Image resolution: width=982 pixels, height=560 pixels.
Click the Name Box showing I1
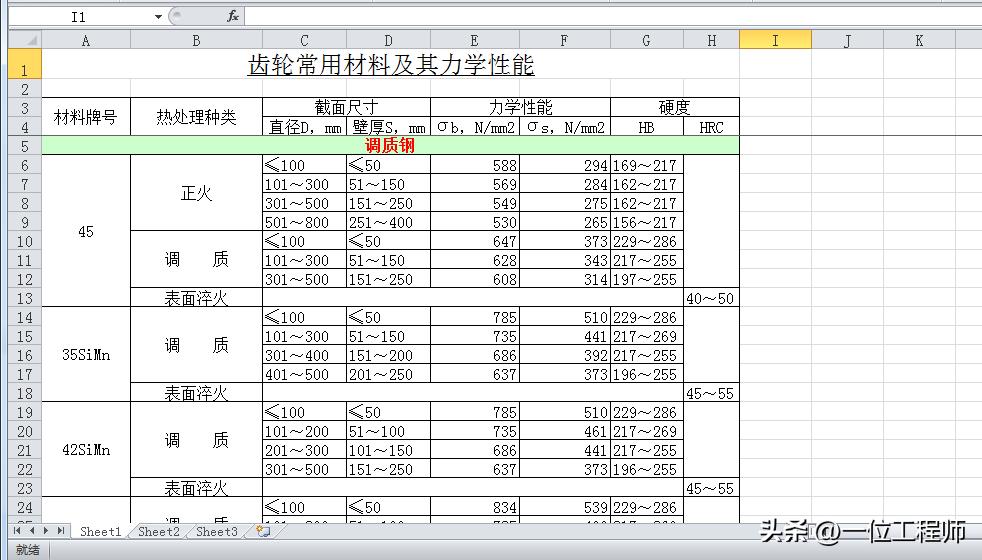coord(79,17)
